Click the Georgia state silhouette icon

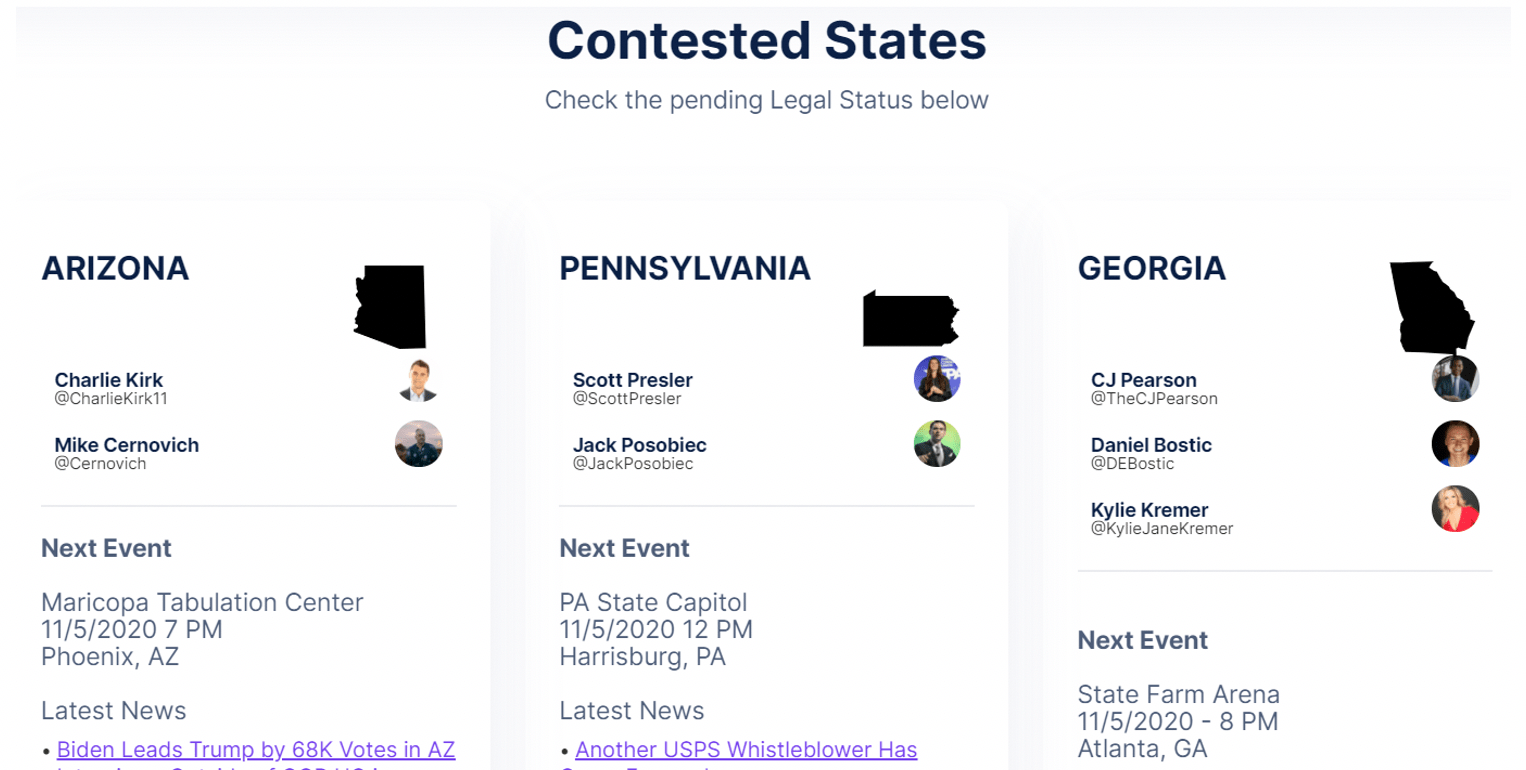click(1432, 308)
